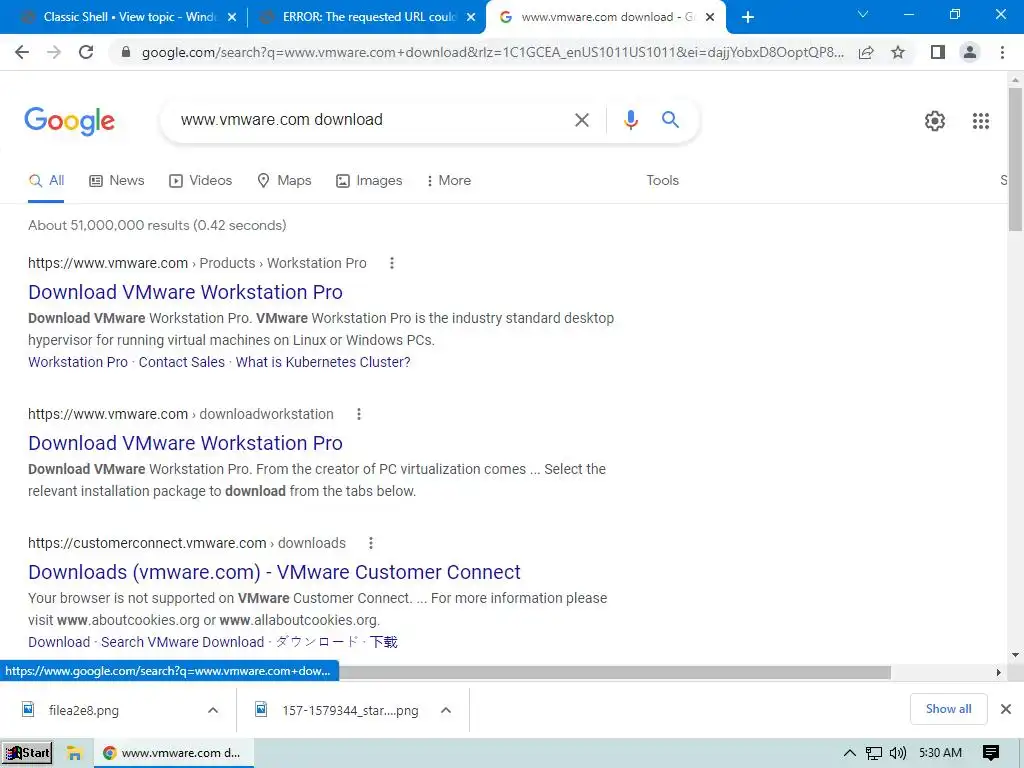Open Google apps grid

click(980, 121)
